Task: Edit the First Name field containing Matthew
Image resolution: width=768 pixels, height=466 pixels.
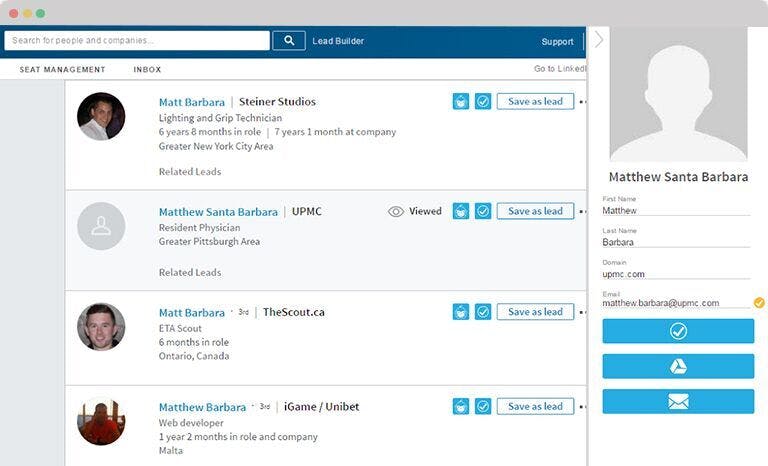Action: tap(676, 211)
